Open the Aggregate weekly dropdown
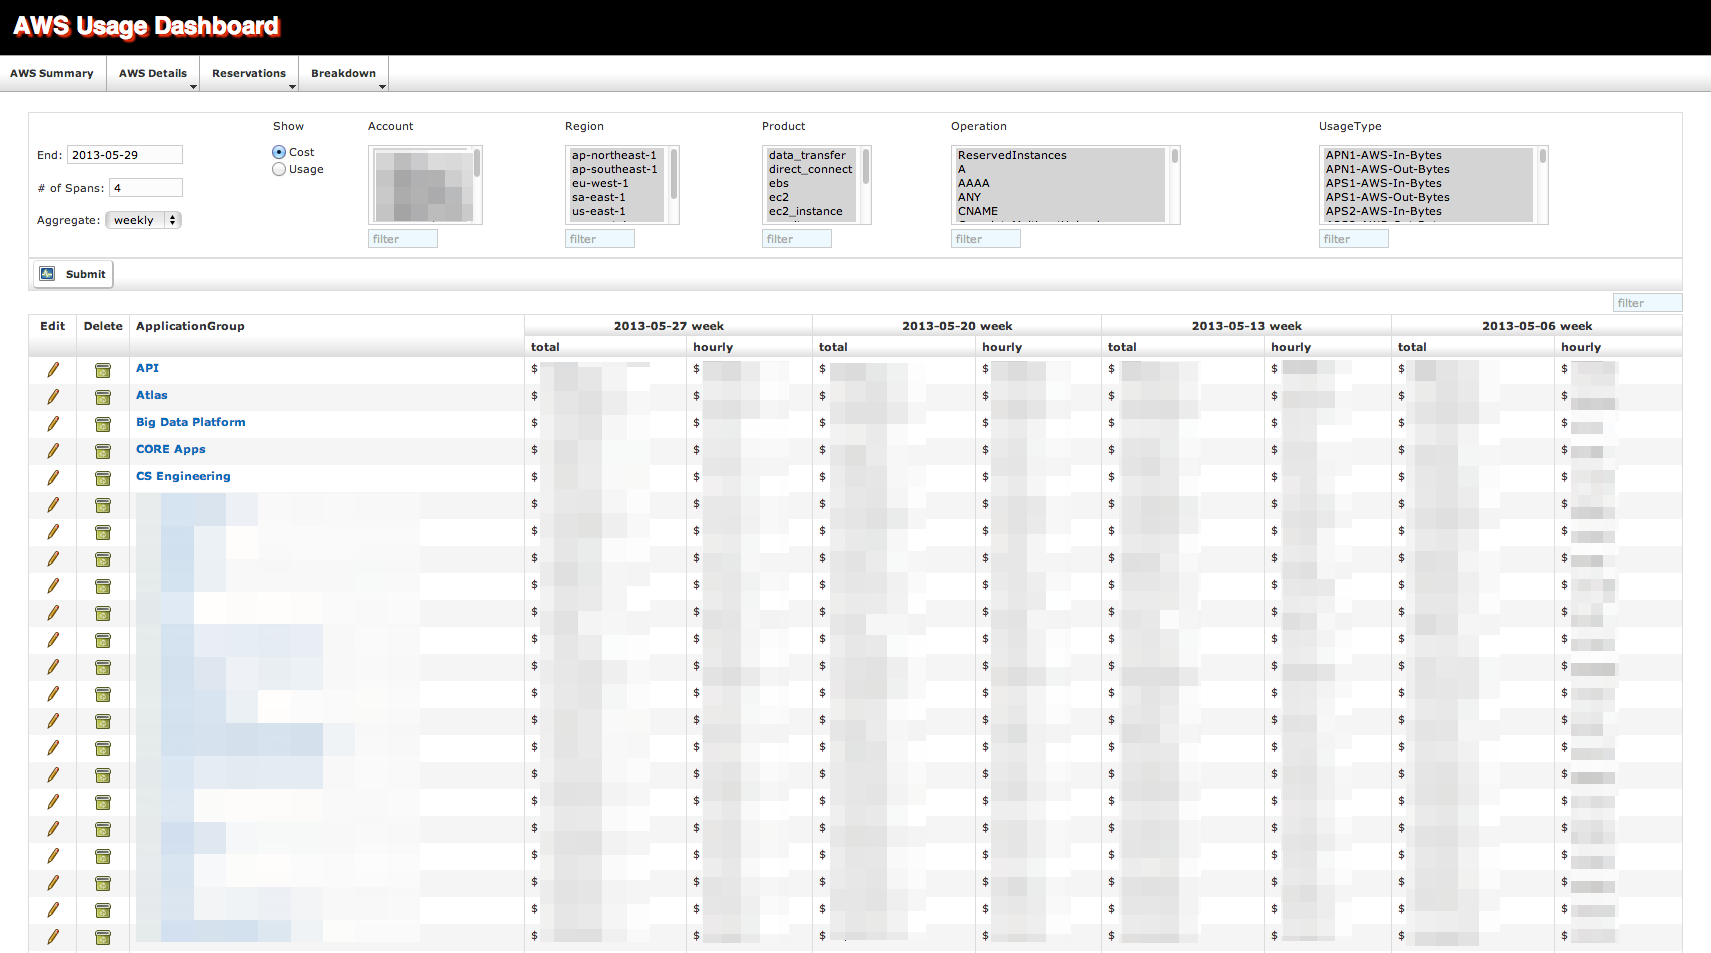 (x=144, y=220)
